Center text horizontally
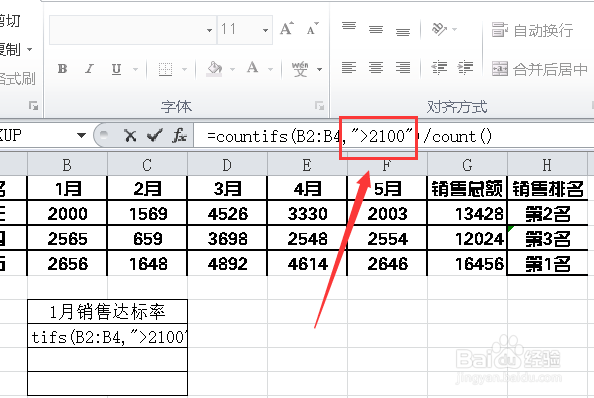The width and height of the screenshot is (594, 398). 376,68
